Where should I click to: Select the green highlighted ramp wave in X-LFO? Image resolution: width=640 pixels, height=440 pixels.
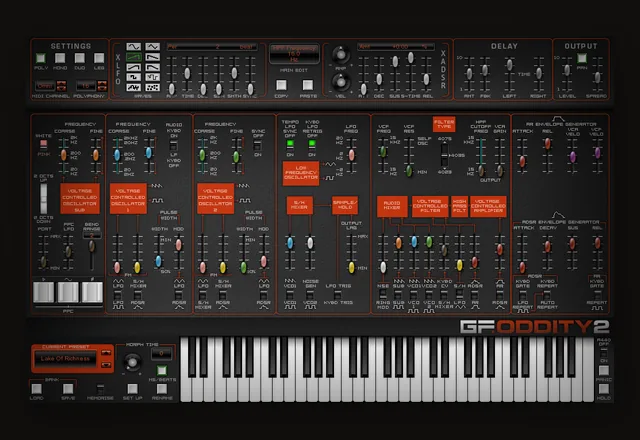point(133,57)
